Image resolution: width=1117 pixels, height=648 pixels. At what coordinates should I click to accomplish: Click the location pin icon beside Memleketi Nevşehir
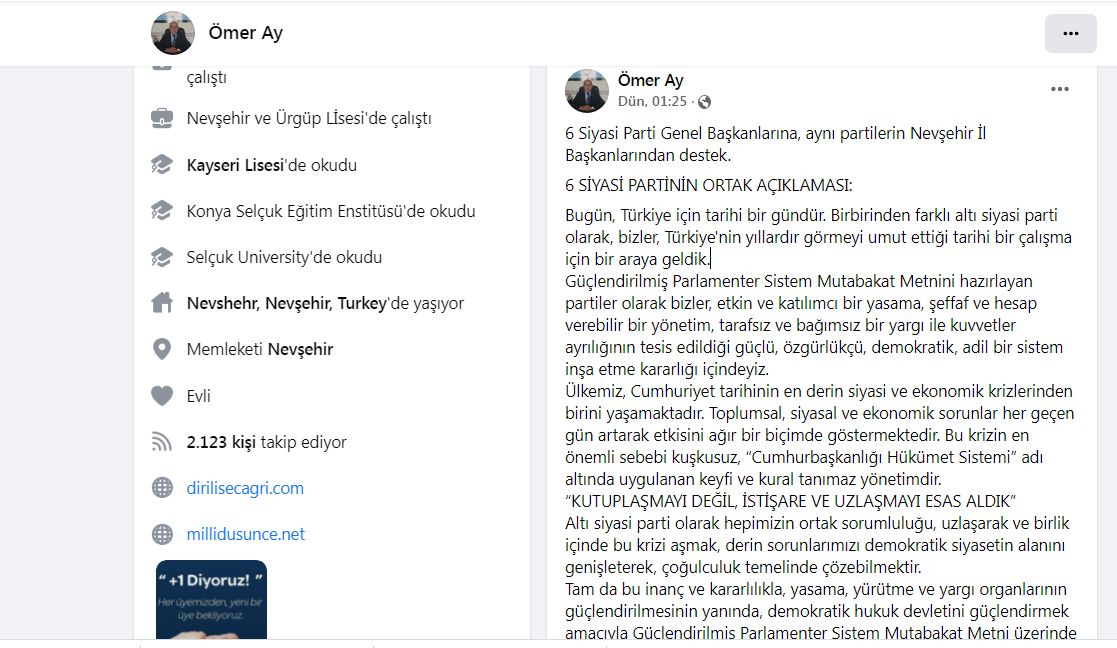(x=162, y=349)
